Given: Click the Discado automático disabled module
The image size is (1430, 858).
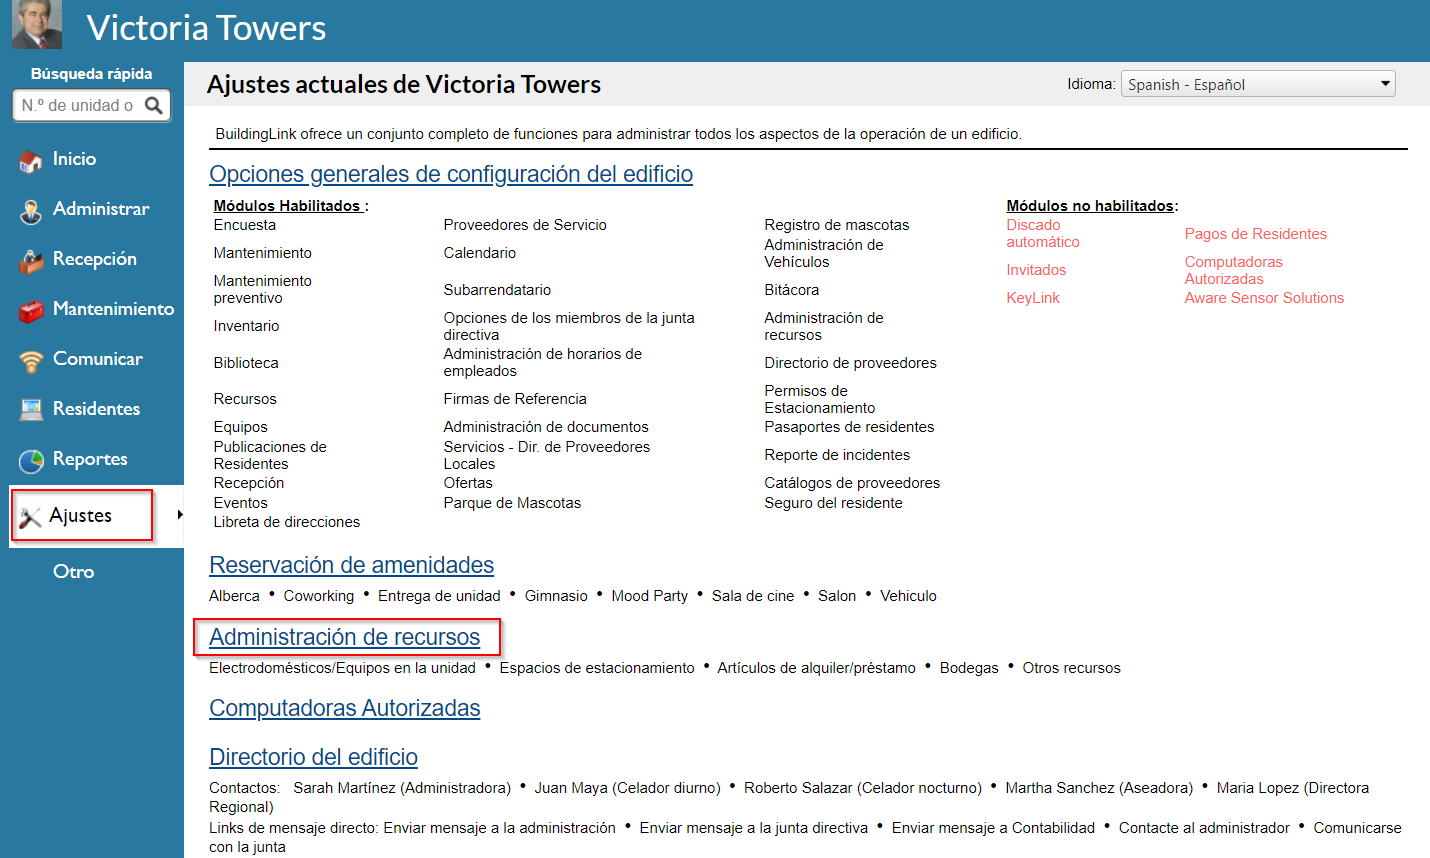Looking at the screenshot, I should click(1043, 234).
